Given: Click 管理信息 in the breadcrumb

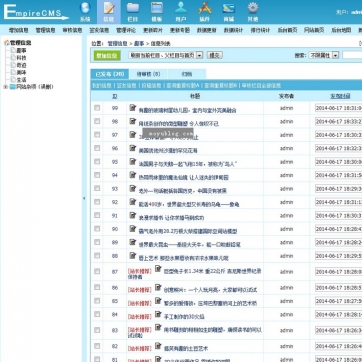Looking at the screenshot, I should [x=117, y=43].
